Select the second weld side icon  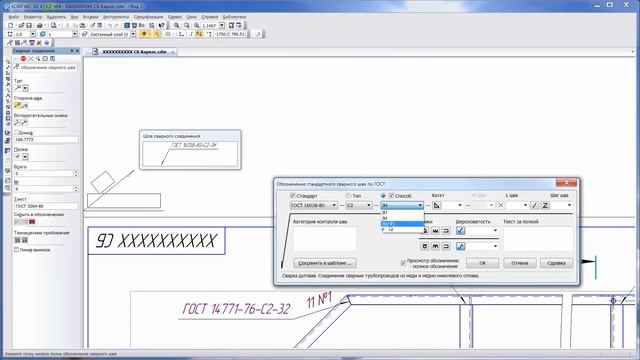point(25,106)
